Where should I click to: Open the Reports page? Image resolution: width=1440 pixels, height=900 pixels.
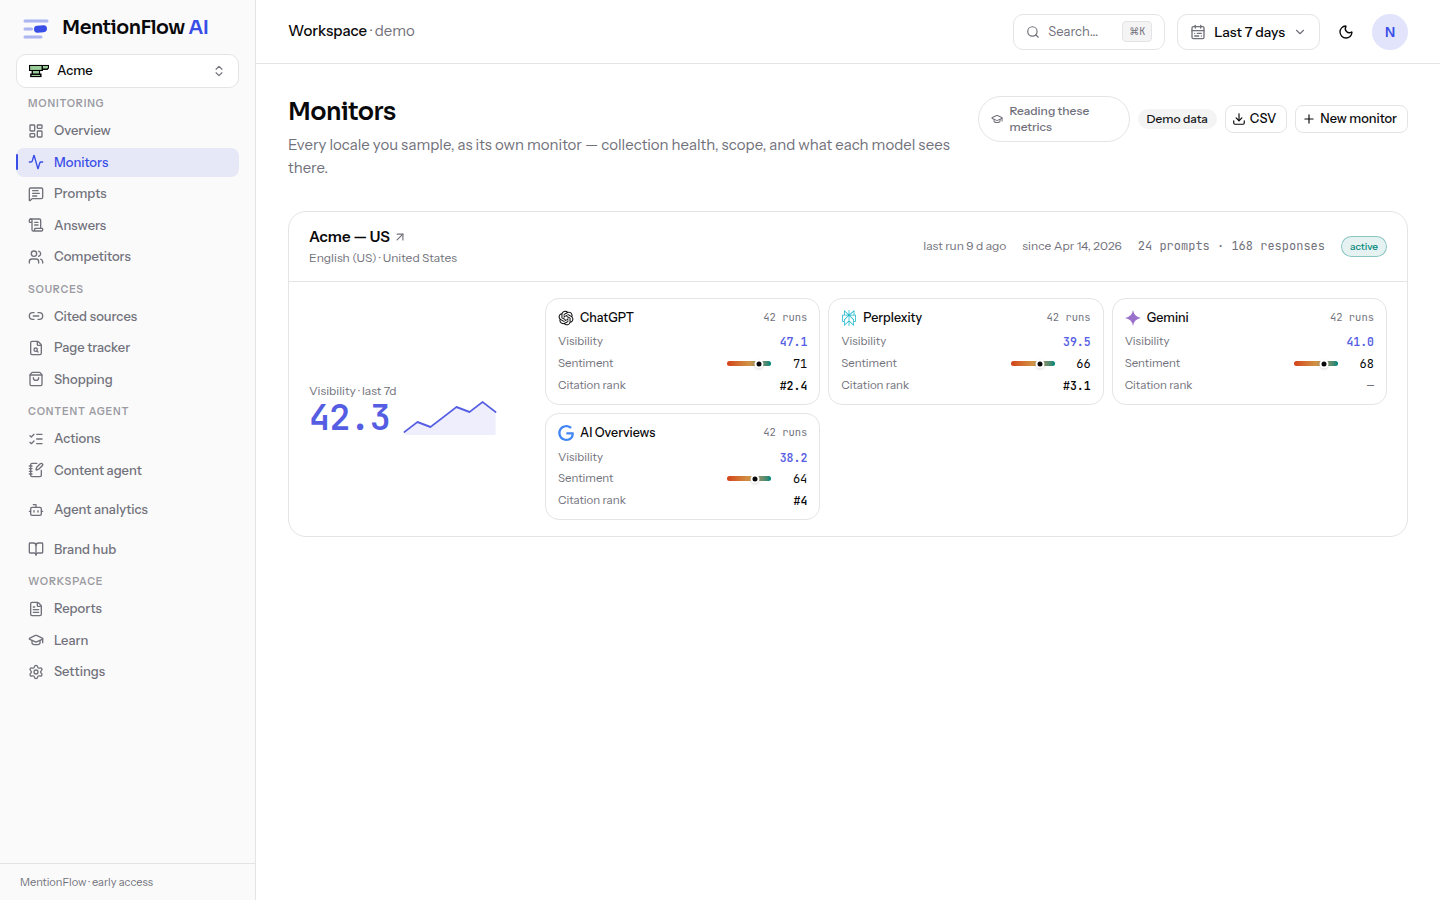(127, 609)
